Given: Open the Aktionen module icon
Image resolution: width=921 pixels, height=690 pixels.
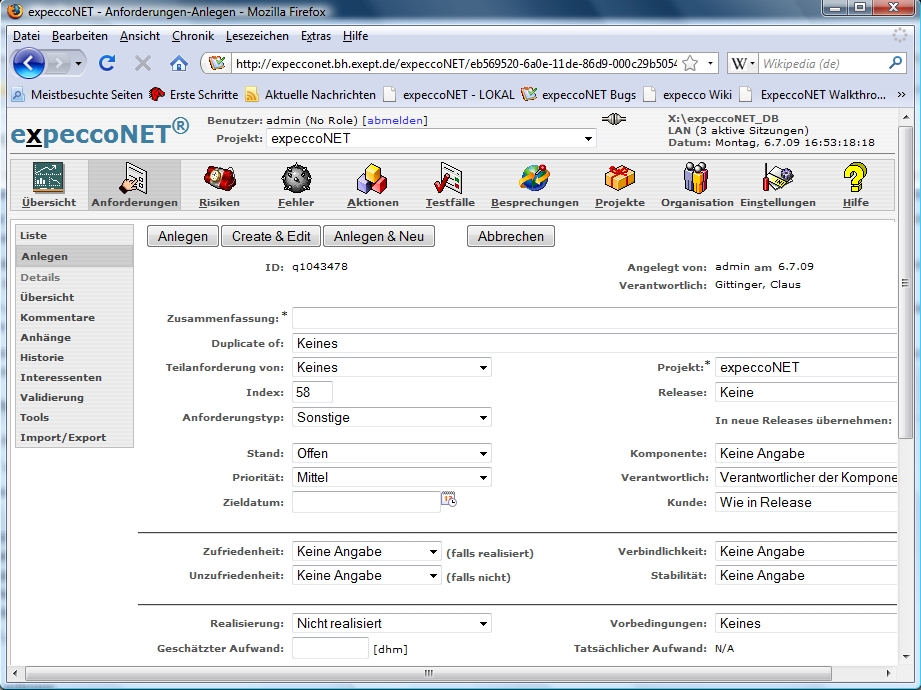Looking at the screenshot, I should (x=372, y=180).
